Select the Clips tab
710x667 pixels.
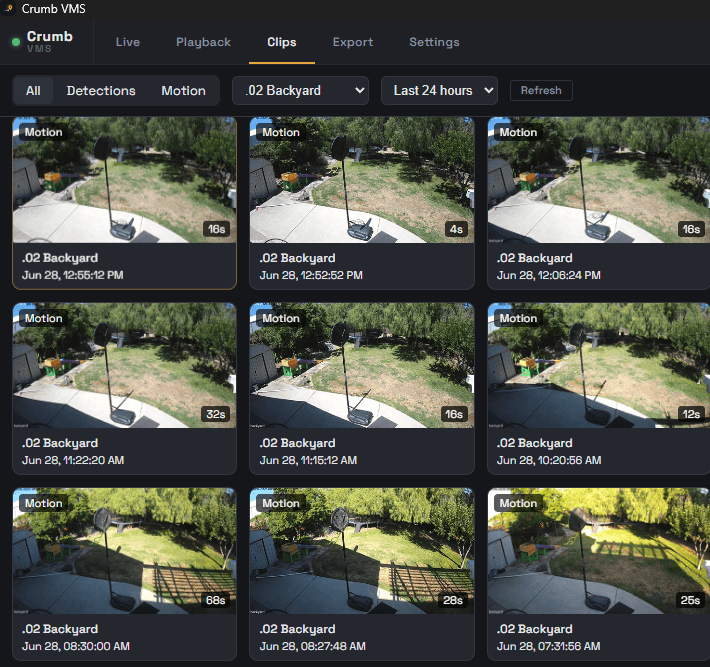click(282, 42)
